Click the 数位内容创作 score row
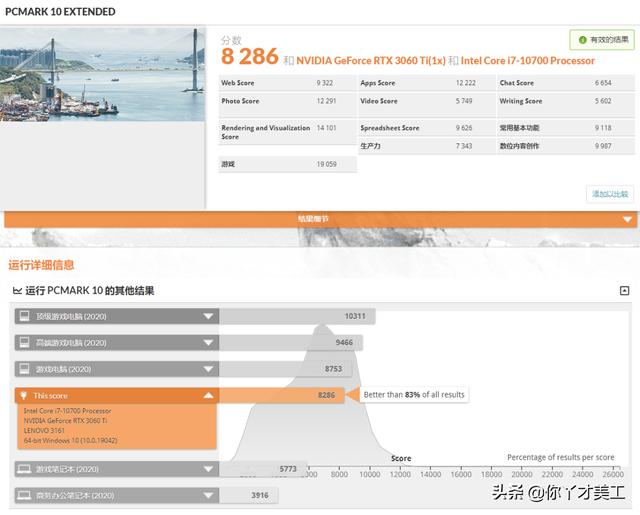This screenshot has height=515, width=640. tap(566, 146)
